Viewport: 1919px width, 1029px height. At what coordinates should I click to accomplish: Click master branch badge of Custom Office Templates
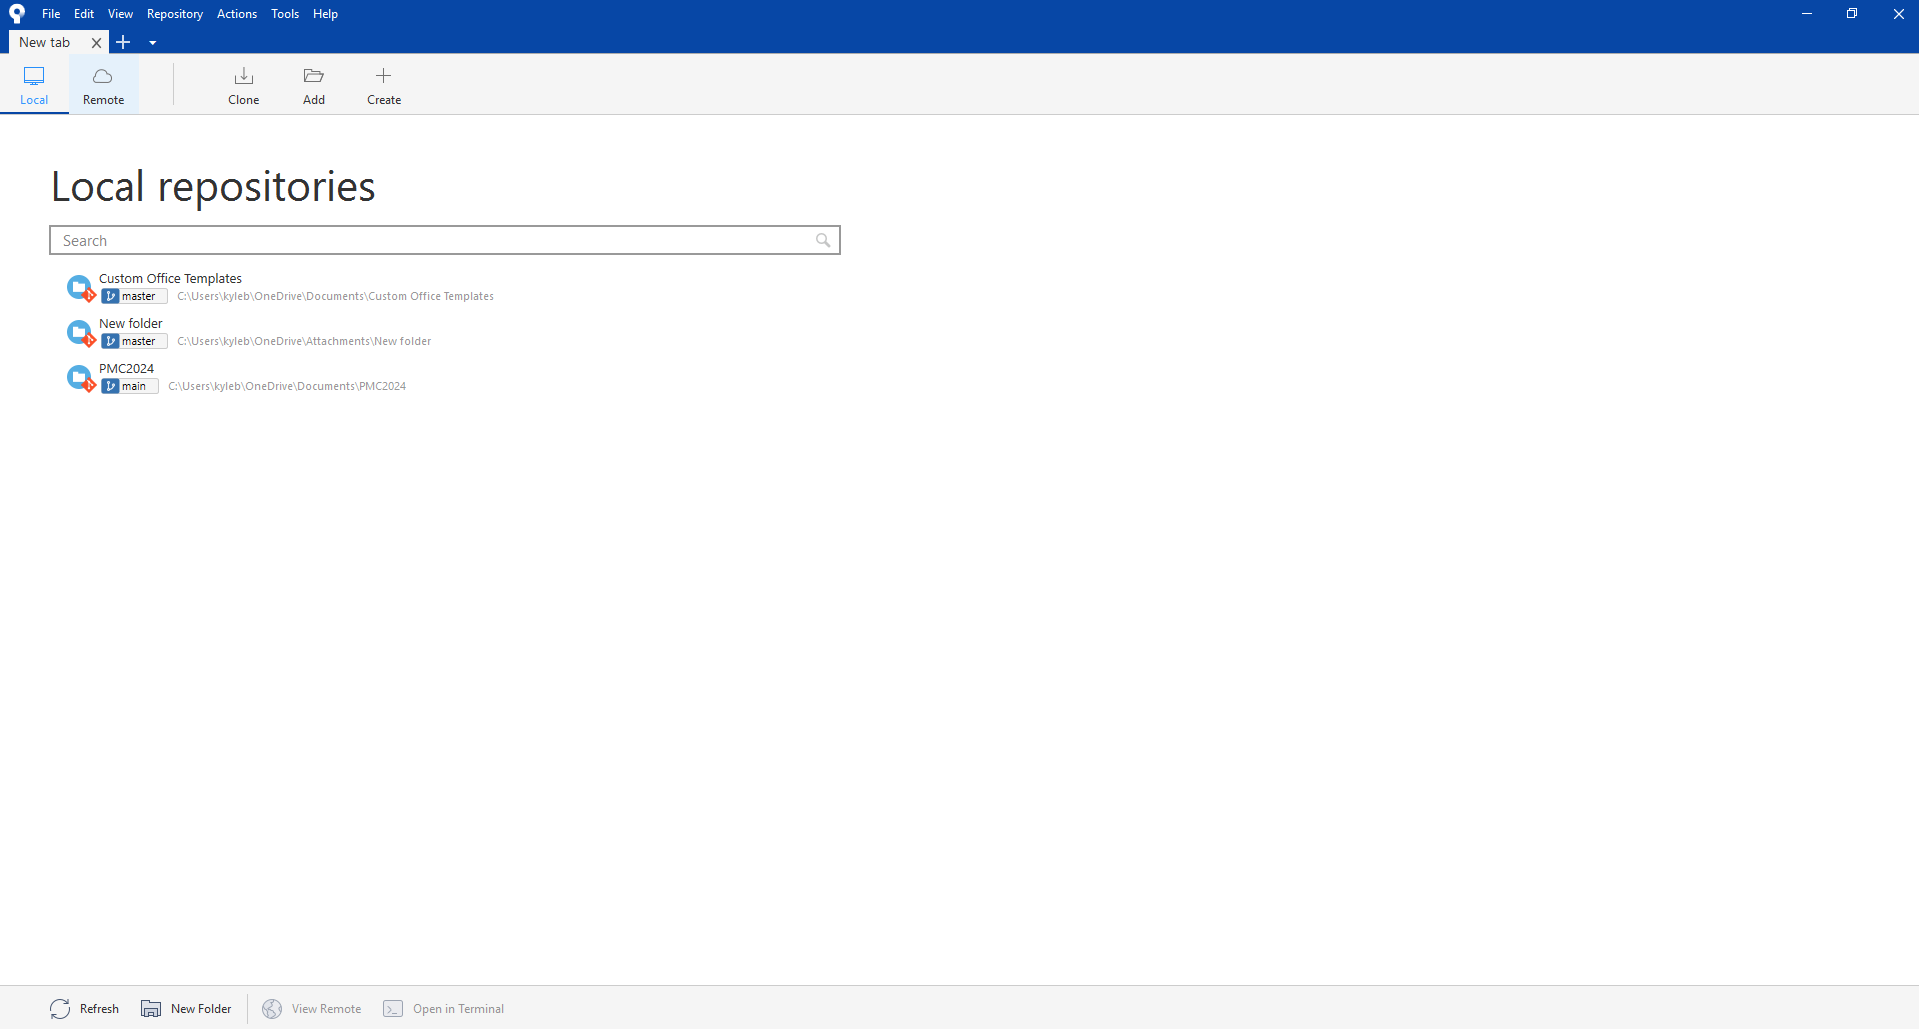click(x=134, y=296)
